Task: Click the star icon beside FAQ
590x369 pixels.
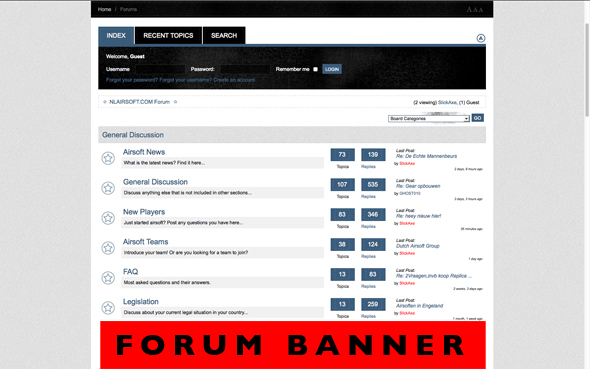Action: pyautogui.click(x=108, y=278)
